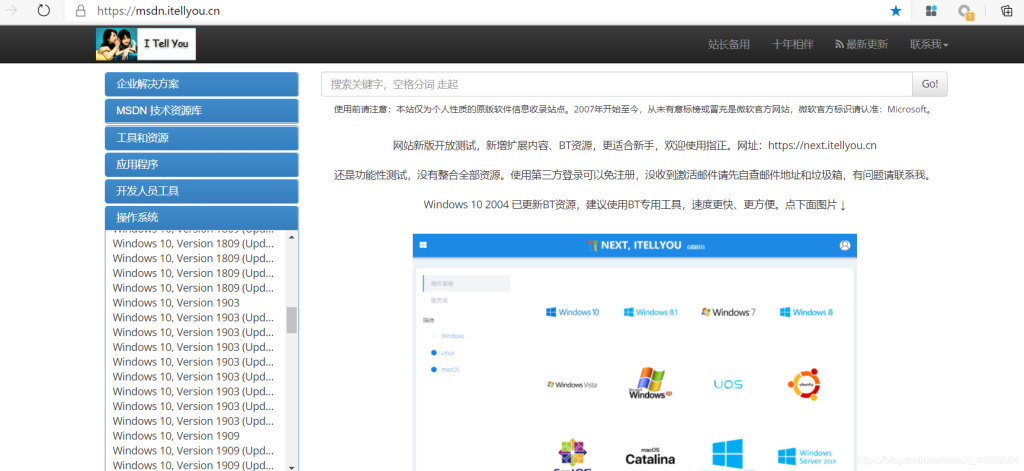The height and width of the screenshot is (471, 1024).
Task: Expand the MSDN 技术资源库 category
Action: 202,111
